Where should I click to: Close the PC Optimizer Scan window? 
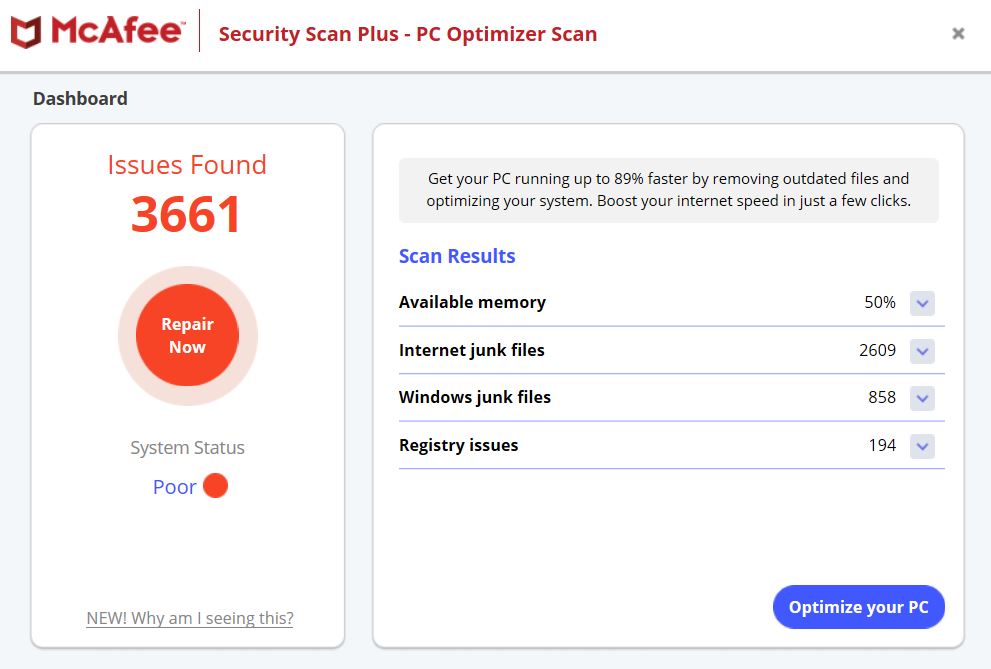[x=958, y=34]
